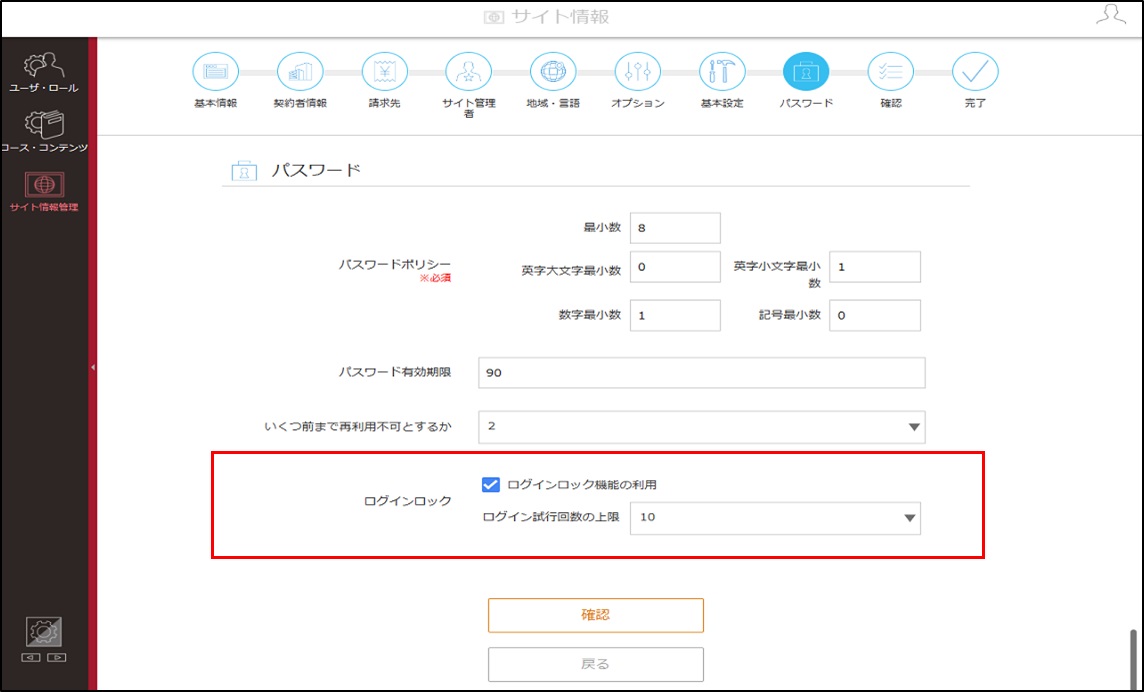The image size is (1144, 692).
Task: Go to the 基本情報 wizard step icon
Action: coord(215,72)
